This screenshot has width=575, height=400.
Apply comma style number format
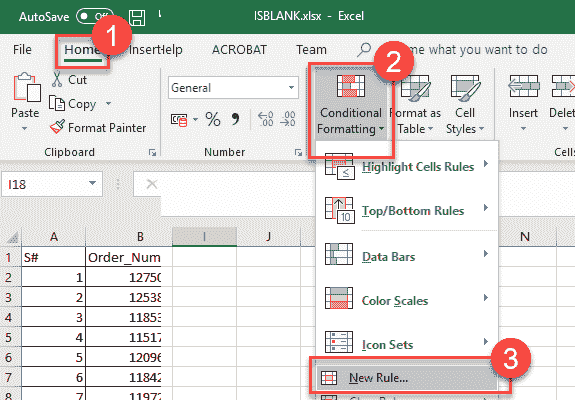coord(235,119)
